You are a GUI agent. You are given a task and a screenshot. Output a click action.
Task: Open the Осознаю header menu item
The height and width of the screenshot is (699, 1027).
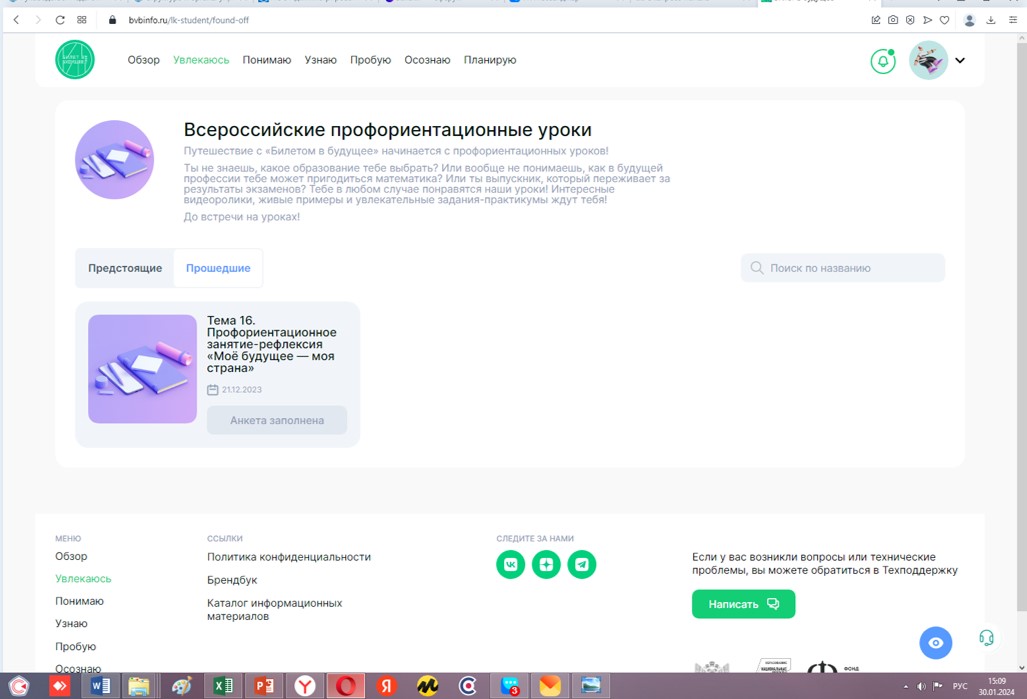click(x=427, y=60)
